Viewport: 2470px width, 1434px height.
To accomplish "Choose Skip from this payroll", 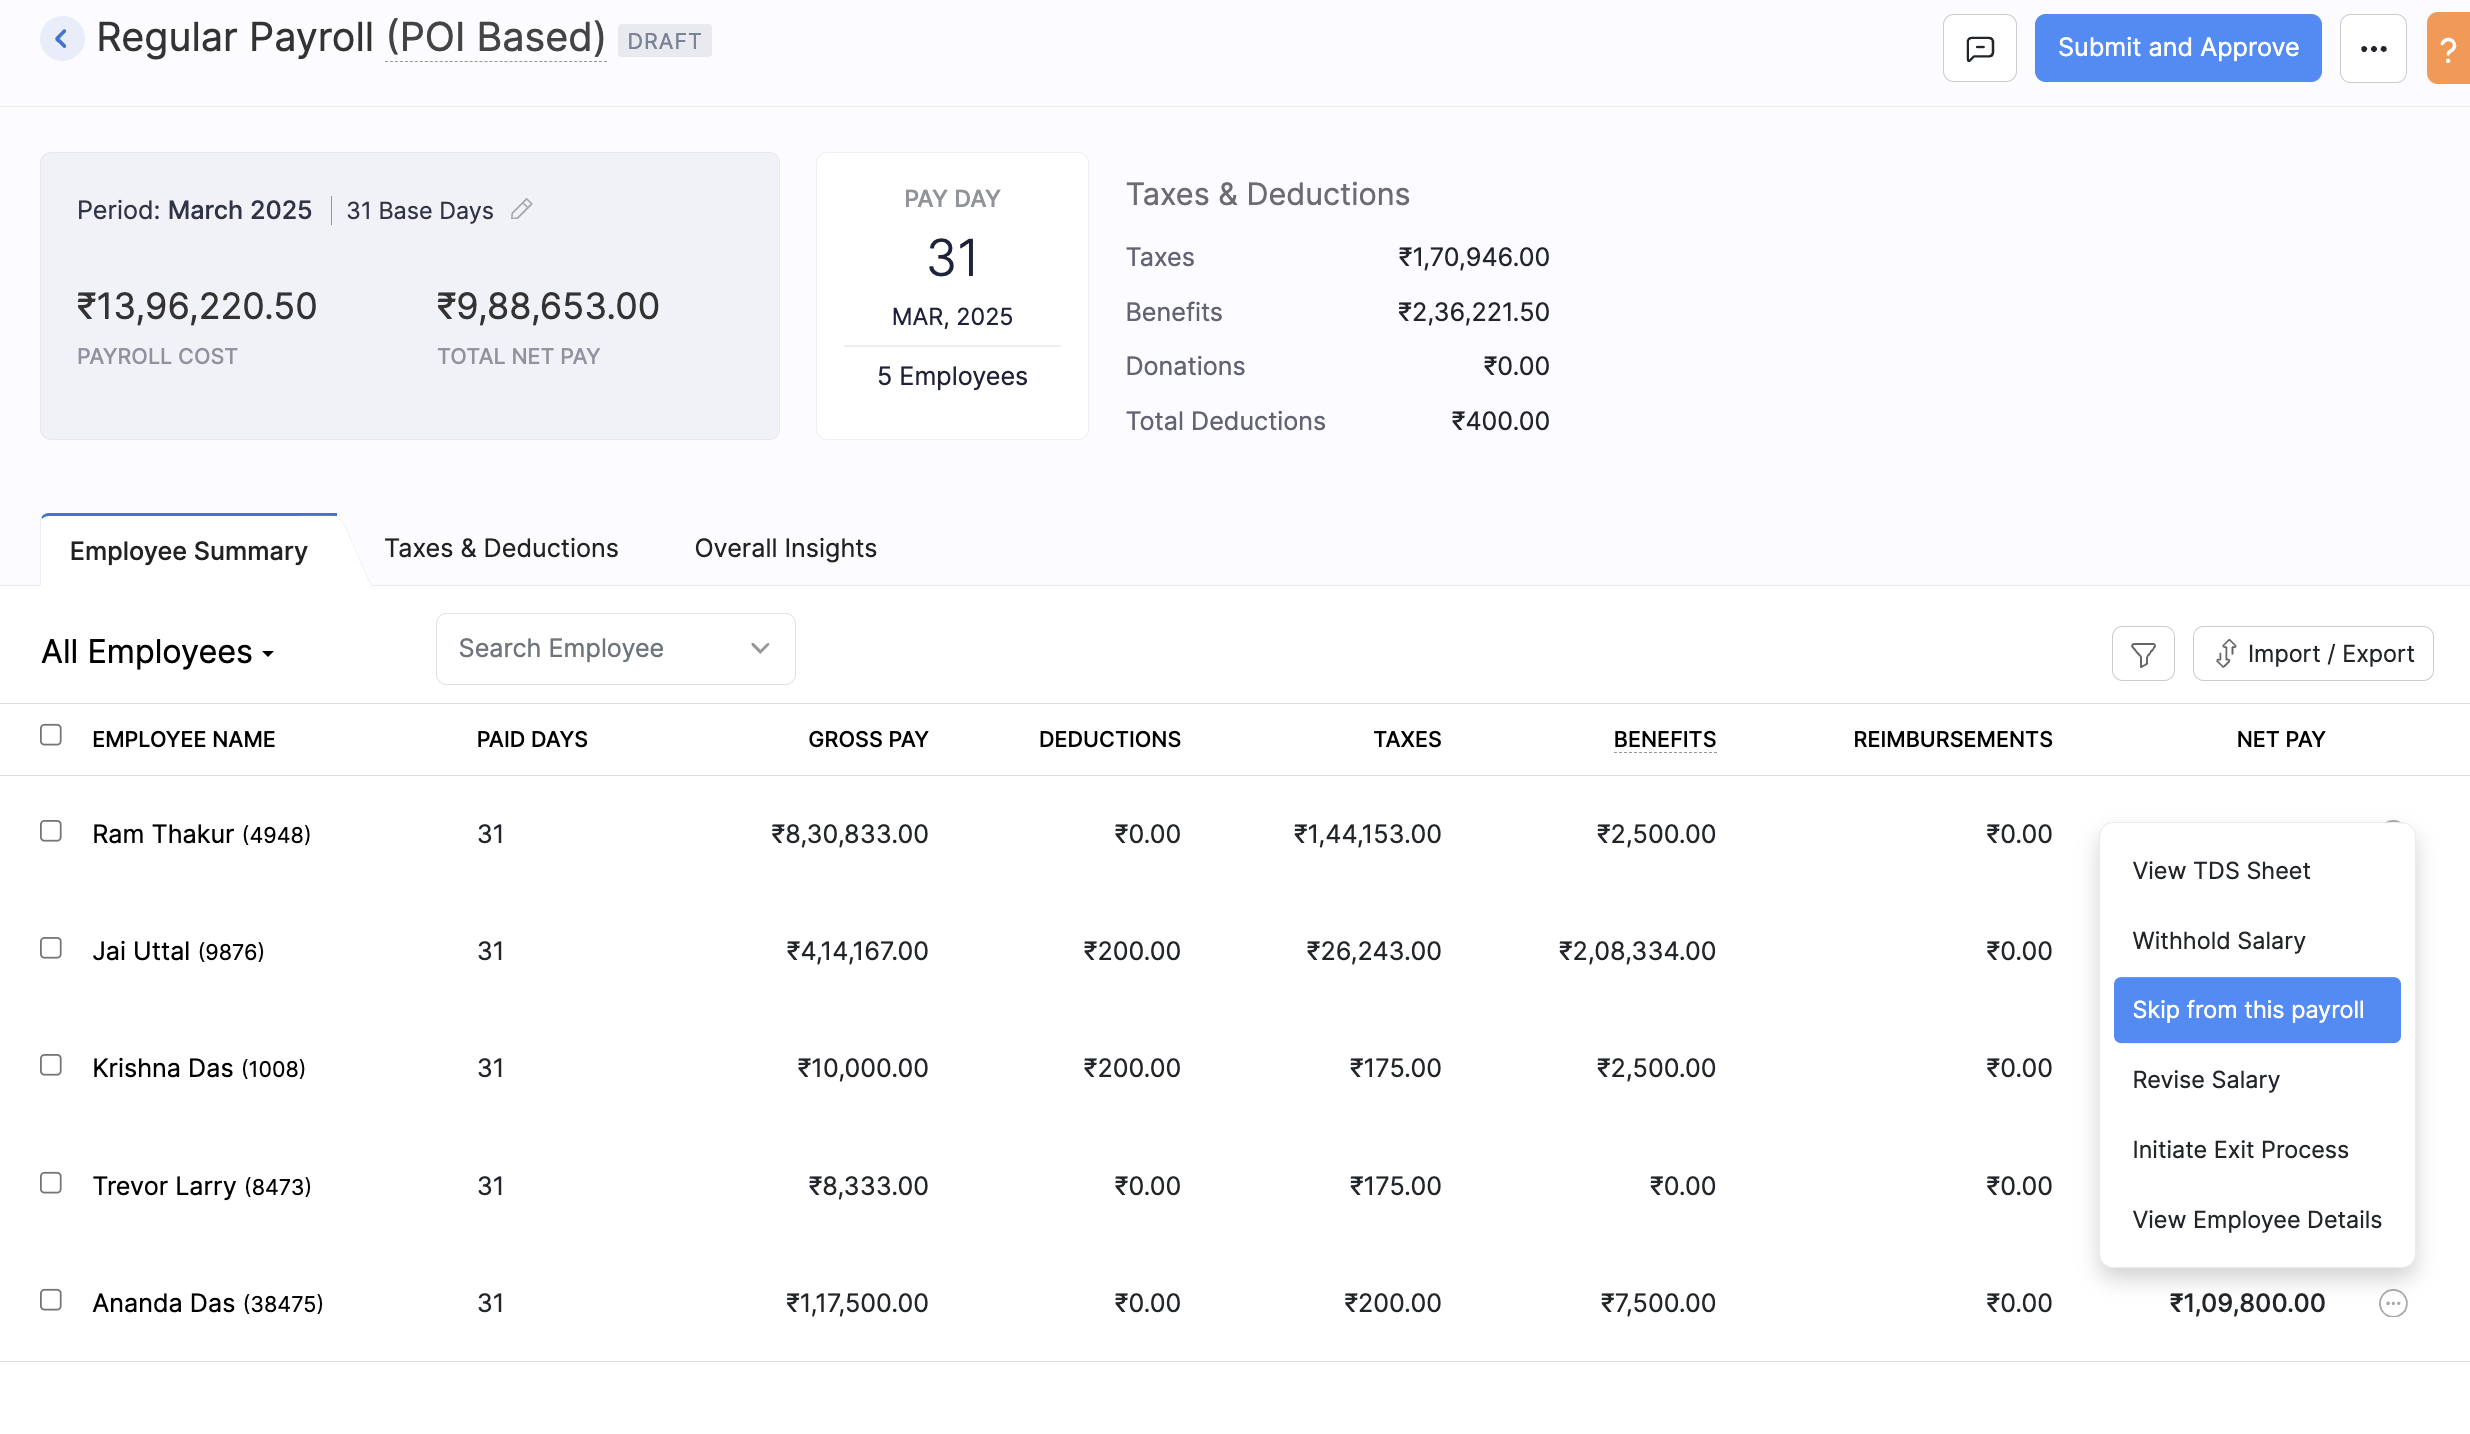I will [x=2256, y=1010].
